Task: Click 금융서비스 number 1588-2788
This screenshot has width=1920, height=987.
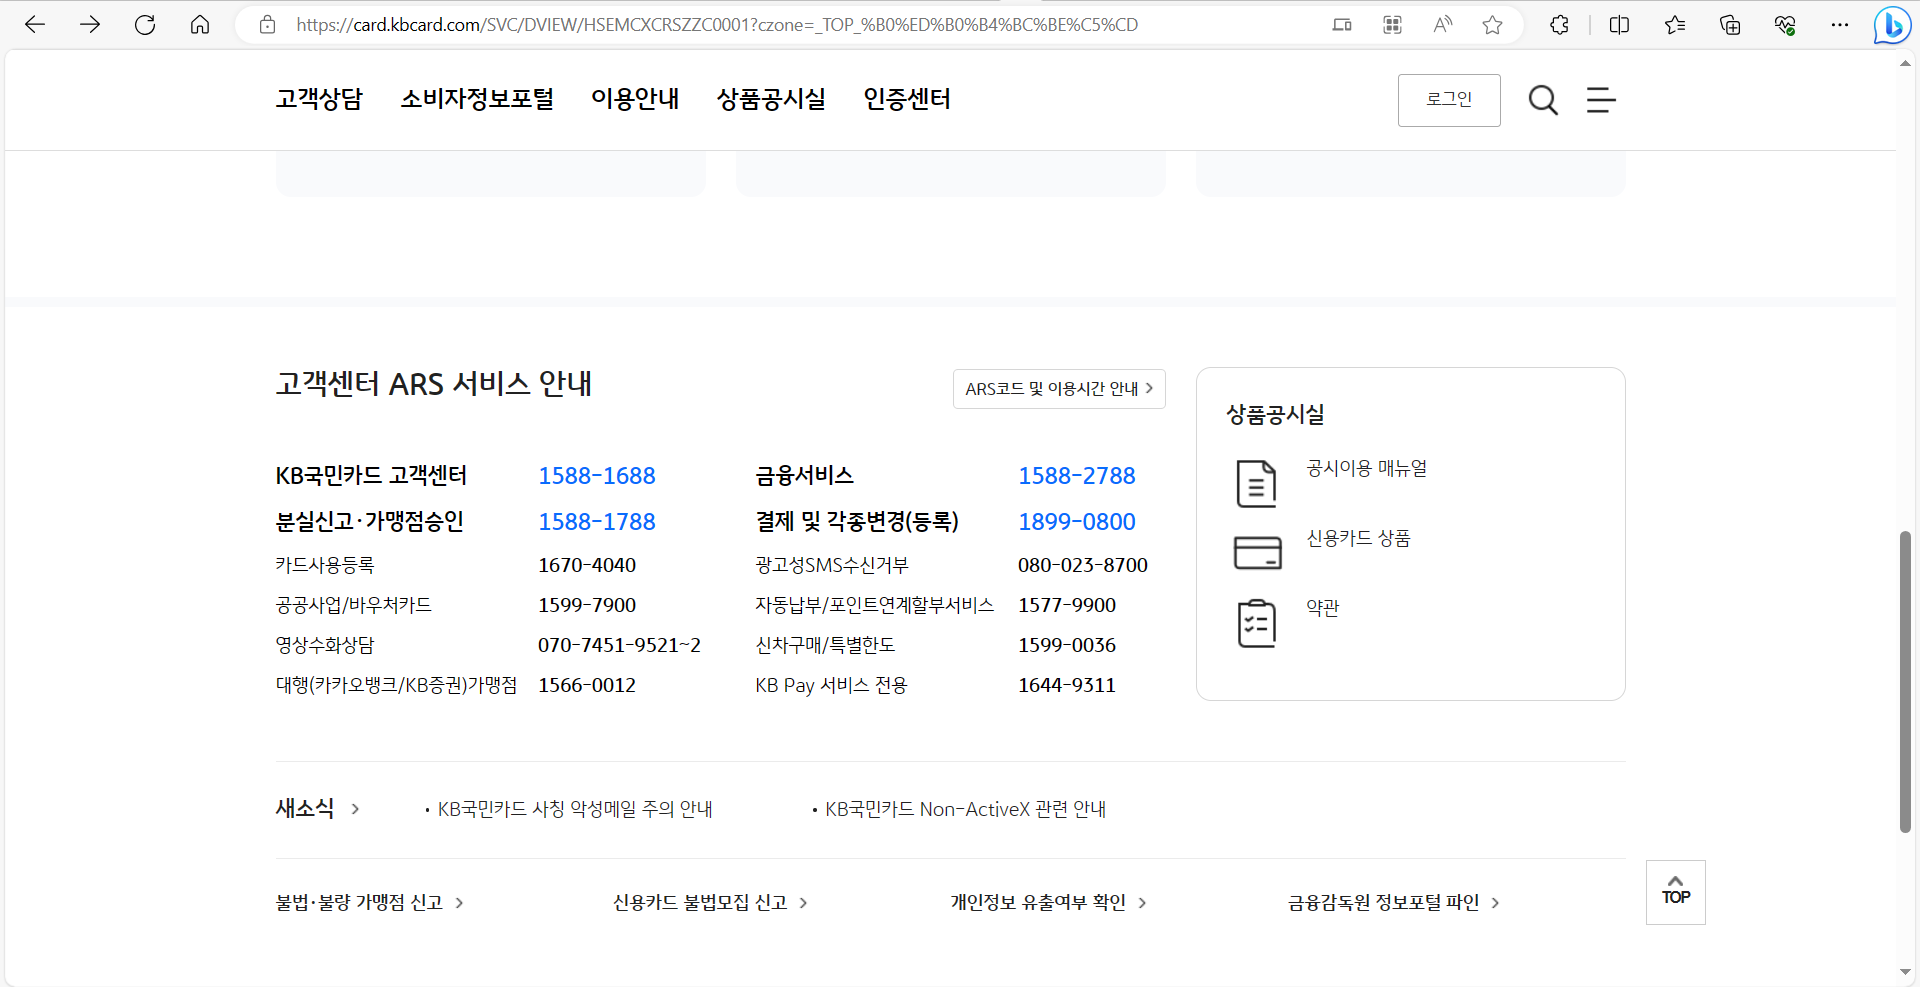Action: (x=1077, y=476)
